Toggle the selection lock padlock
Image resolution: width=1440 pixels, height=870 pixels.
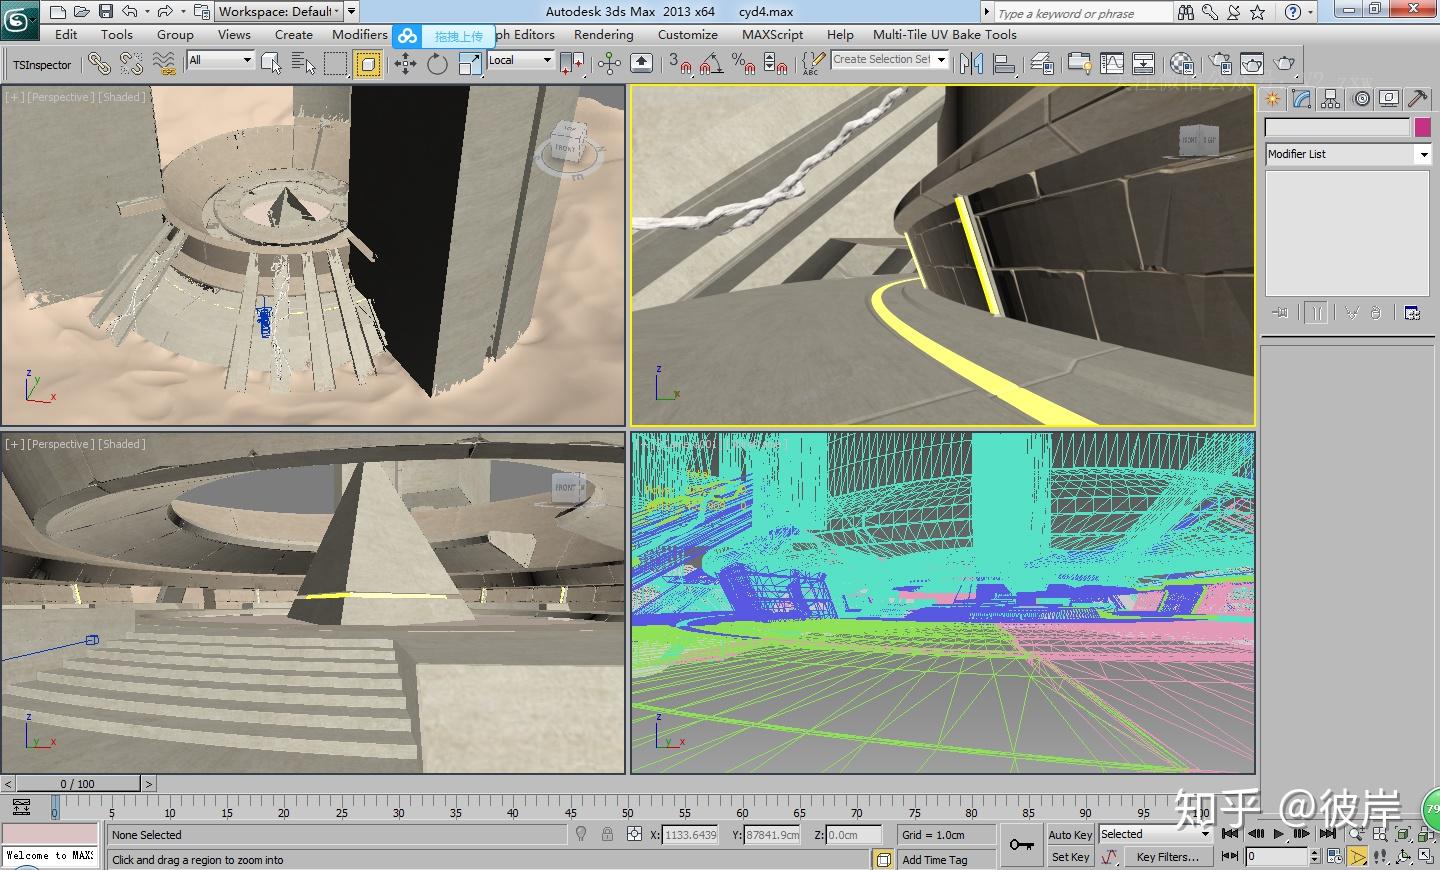pos(607,834)
